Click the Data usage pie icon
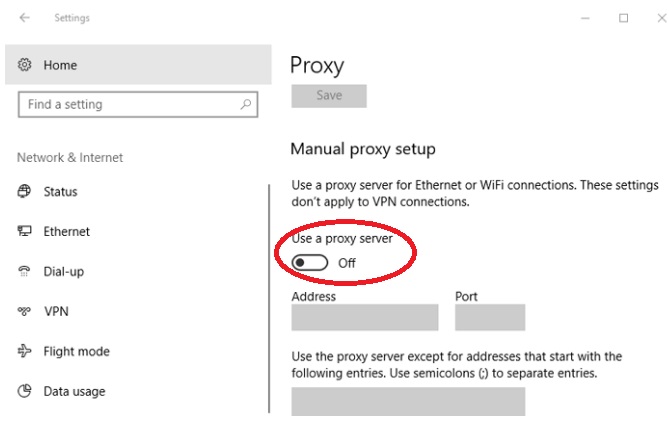This screenshot has height=421, width=669. 24,391
